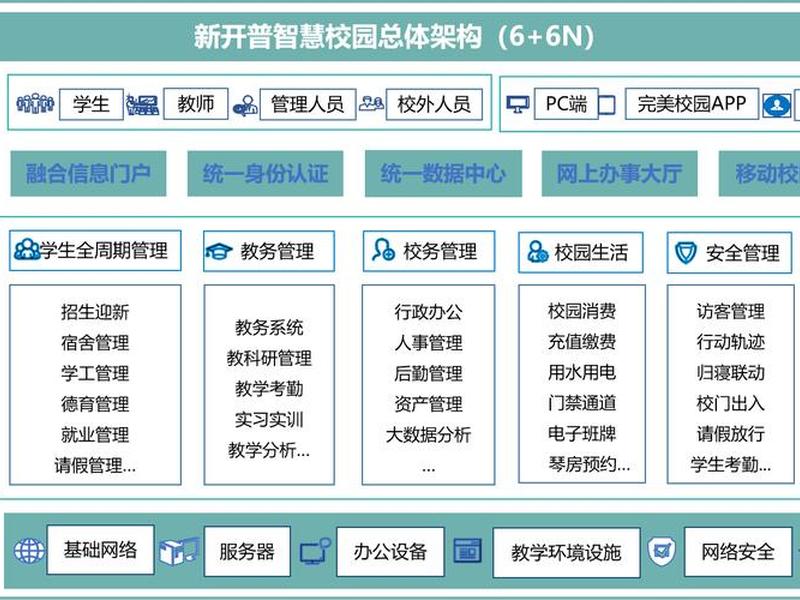The width and height of the screenshot is (800, 600).
Task: Open the 网上办事大厅 platform block
Action: (x=619, y=173)
